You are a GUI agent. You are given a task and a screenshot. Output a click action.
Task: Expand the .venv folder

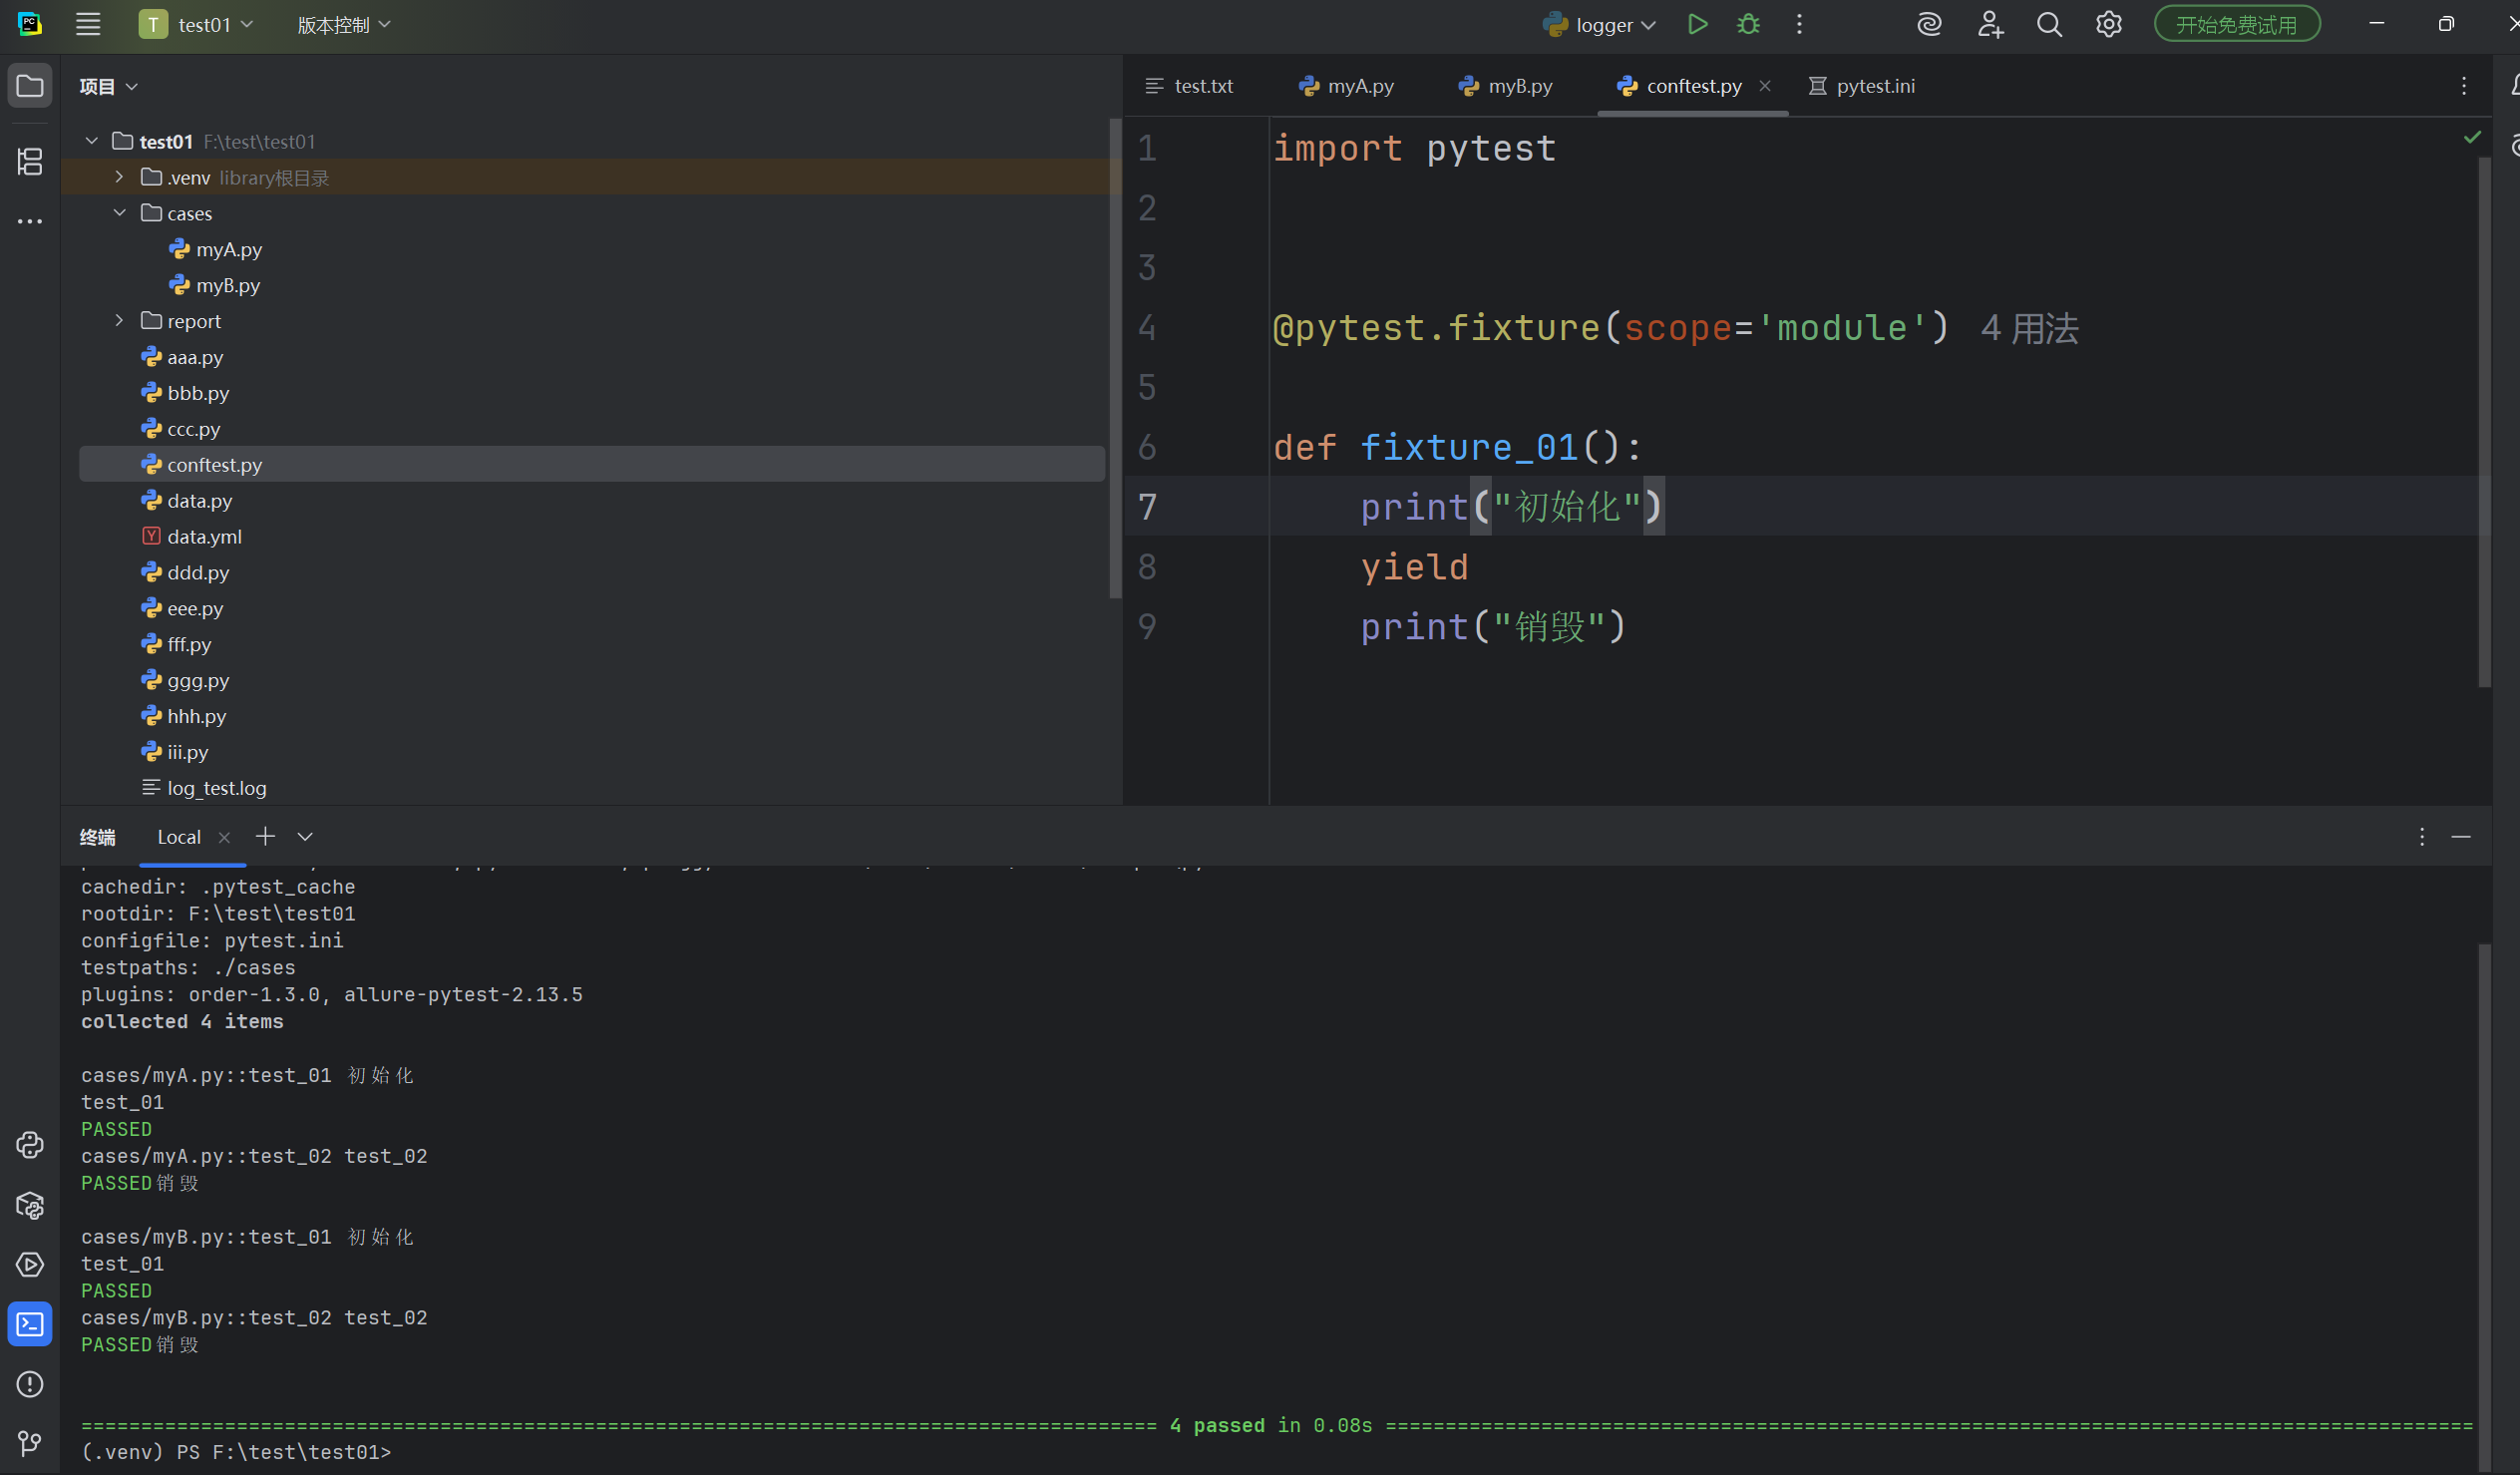click(x=119, y=177)
